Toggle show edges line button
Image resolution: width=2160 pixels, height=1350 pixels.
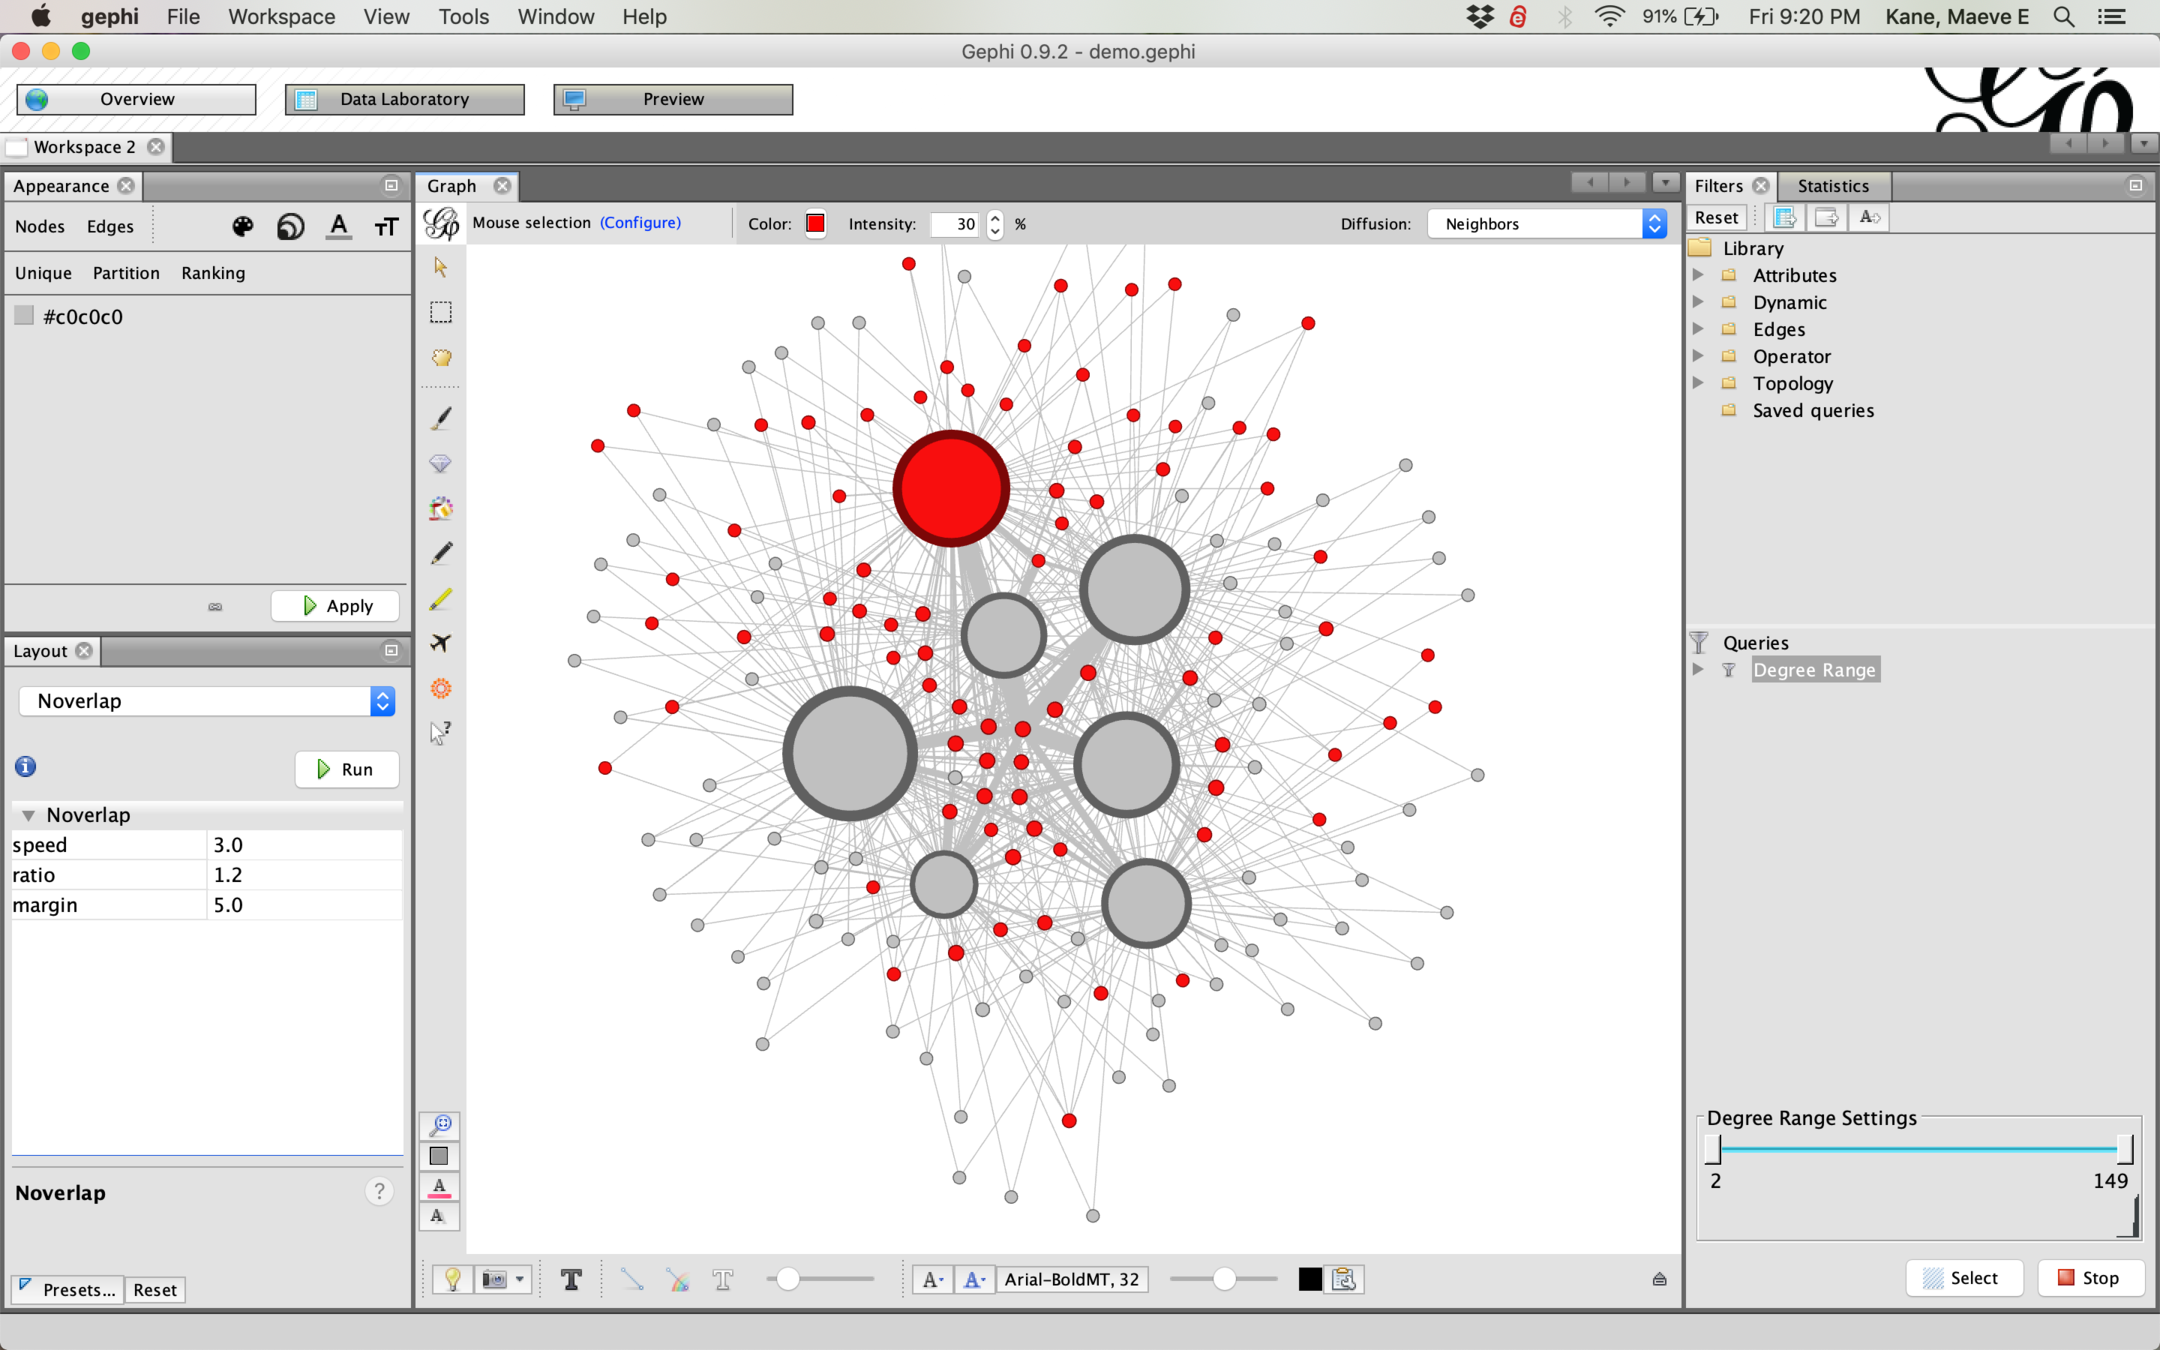[x=632, y=1279]
